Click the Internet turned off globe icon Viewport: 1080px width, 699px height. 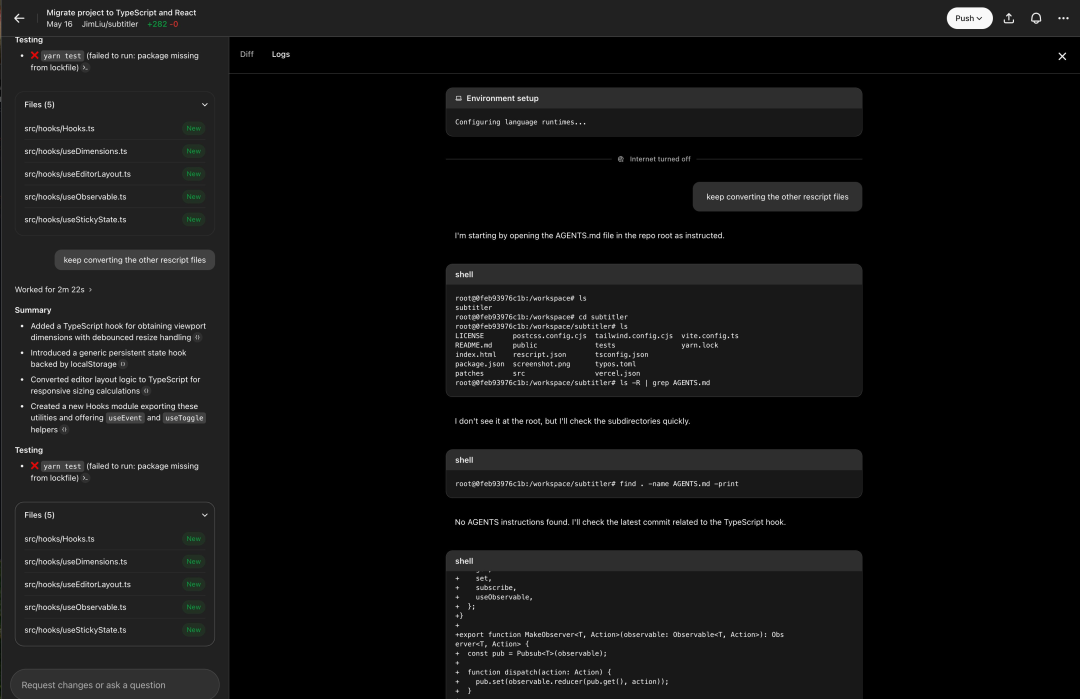coord(621,159)
